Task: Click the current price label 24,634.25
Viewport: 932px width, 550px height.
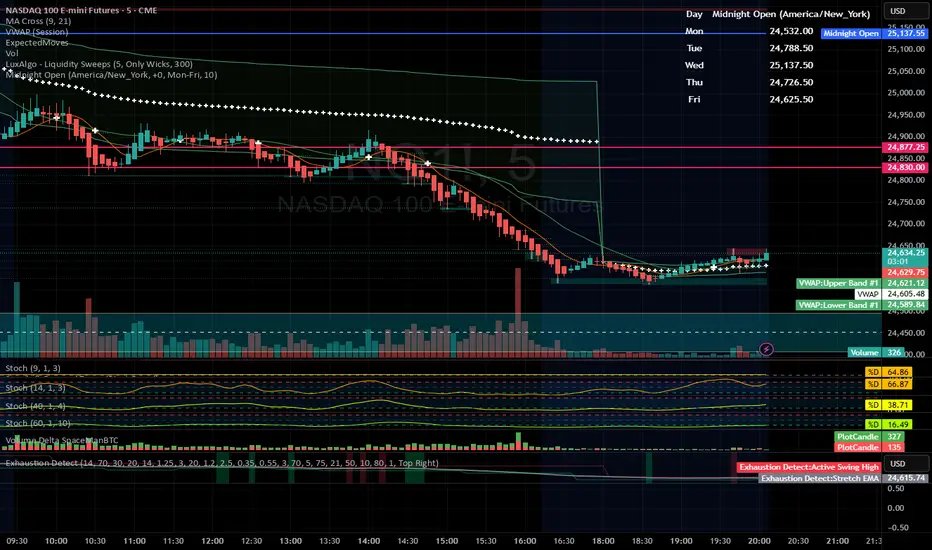Action: [906, 253]
